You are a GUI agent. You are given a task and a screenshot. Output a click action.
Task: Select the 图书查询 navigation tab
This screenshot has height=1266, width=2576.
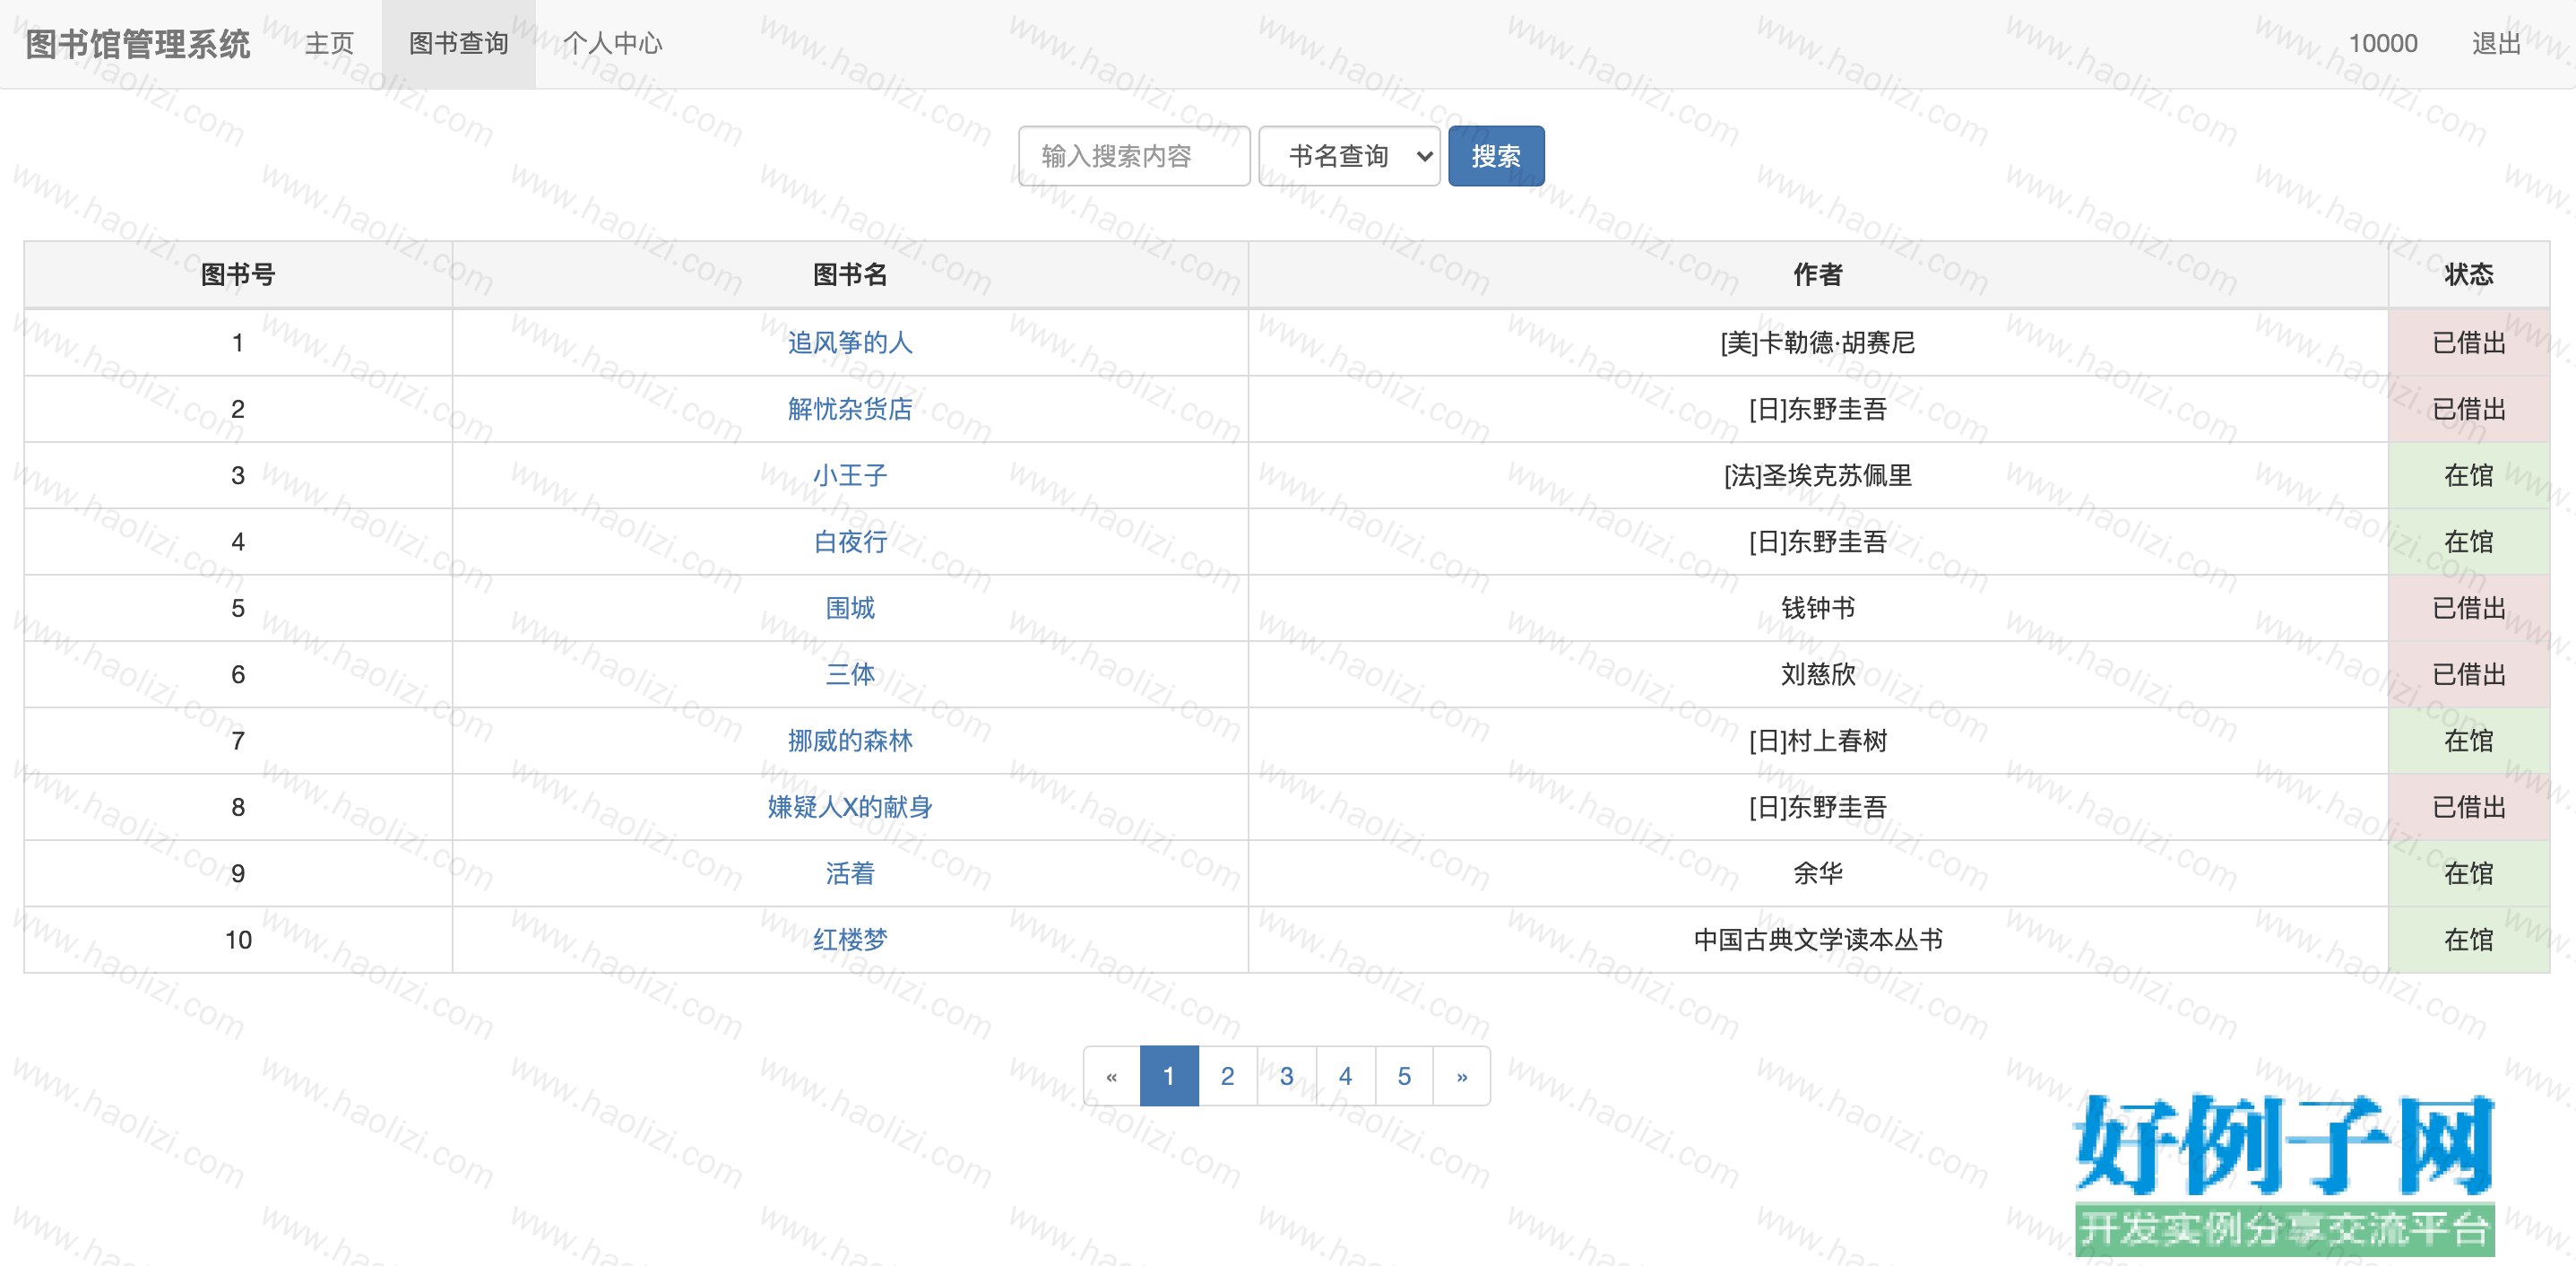click(x=459, y=44)
